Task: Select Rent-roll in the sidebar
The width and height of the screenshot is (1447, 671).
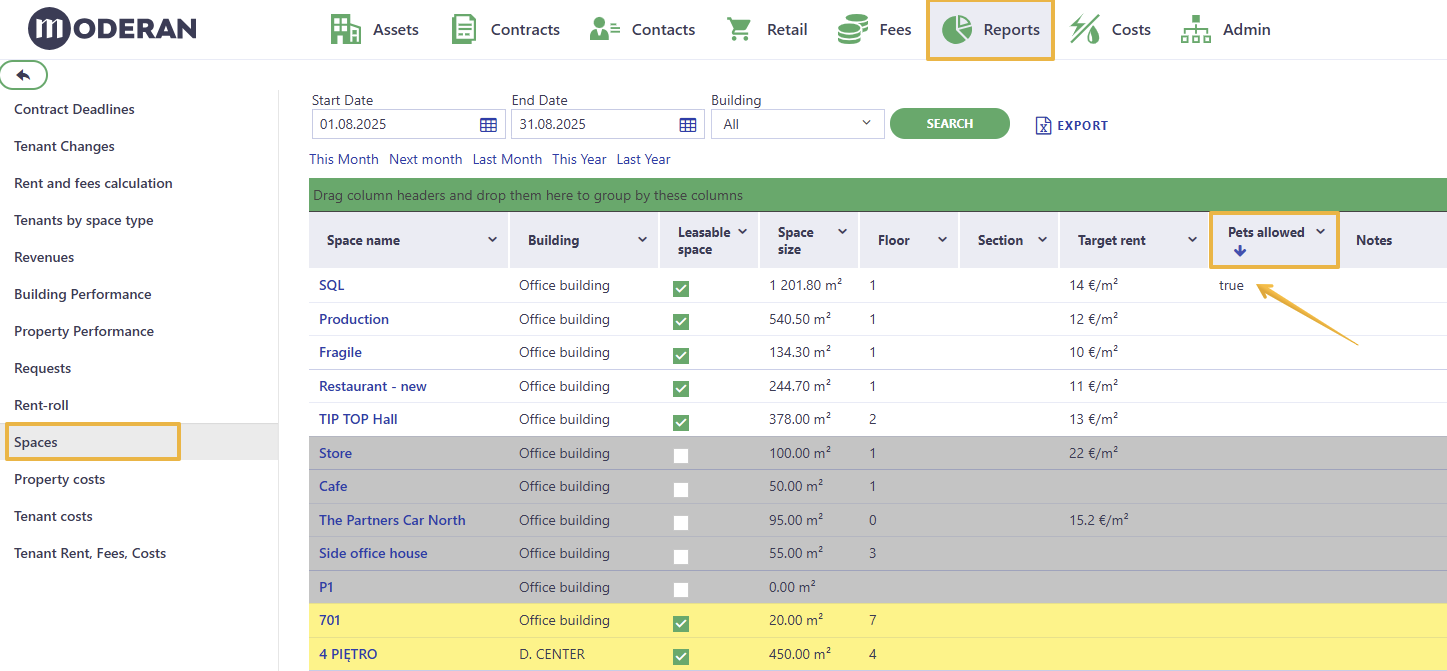Action: (41, 405)
